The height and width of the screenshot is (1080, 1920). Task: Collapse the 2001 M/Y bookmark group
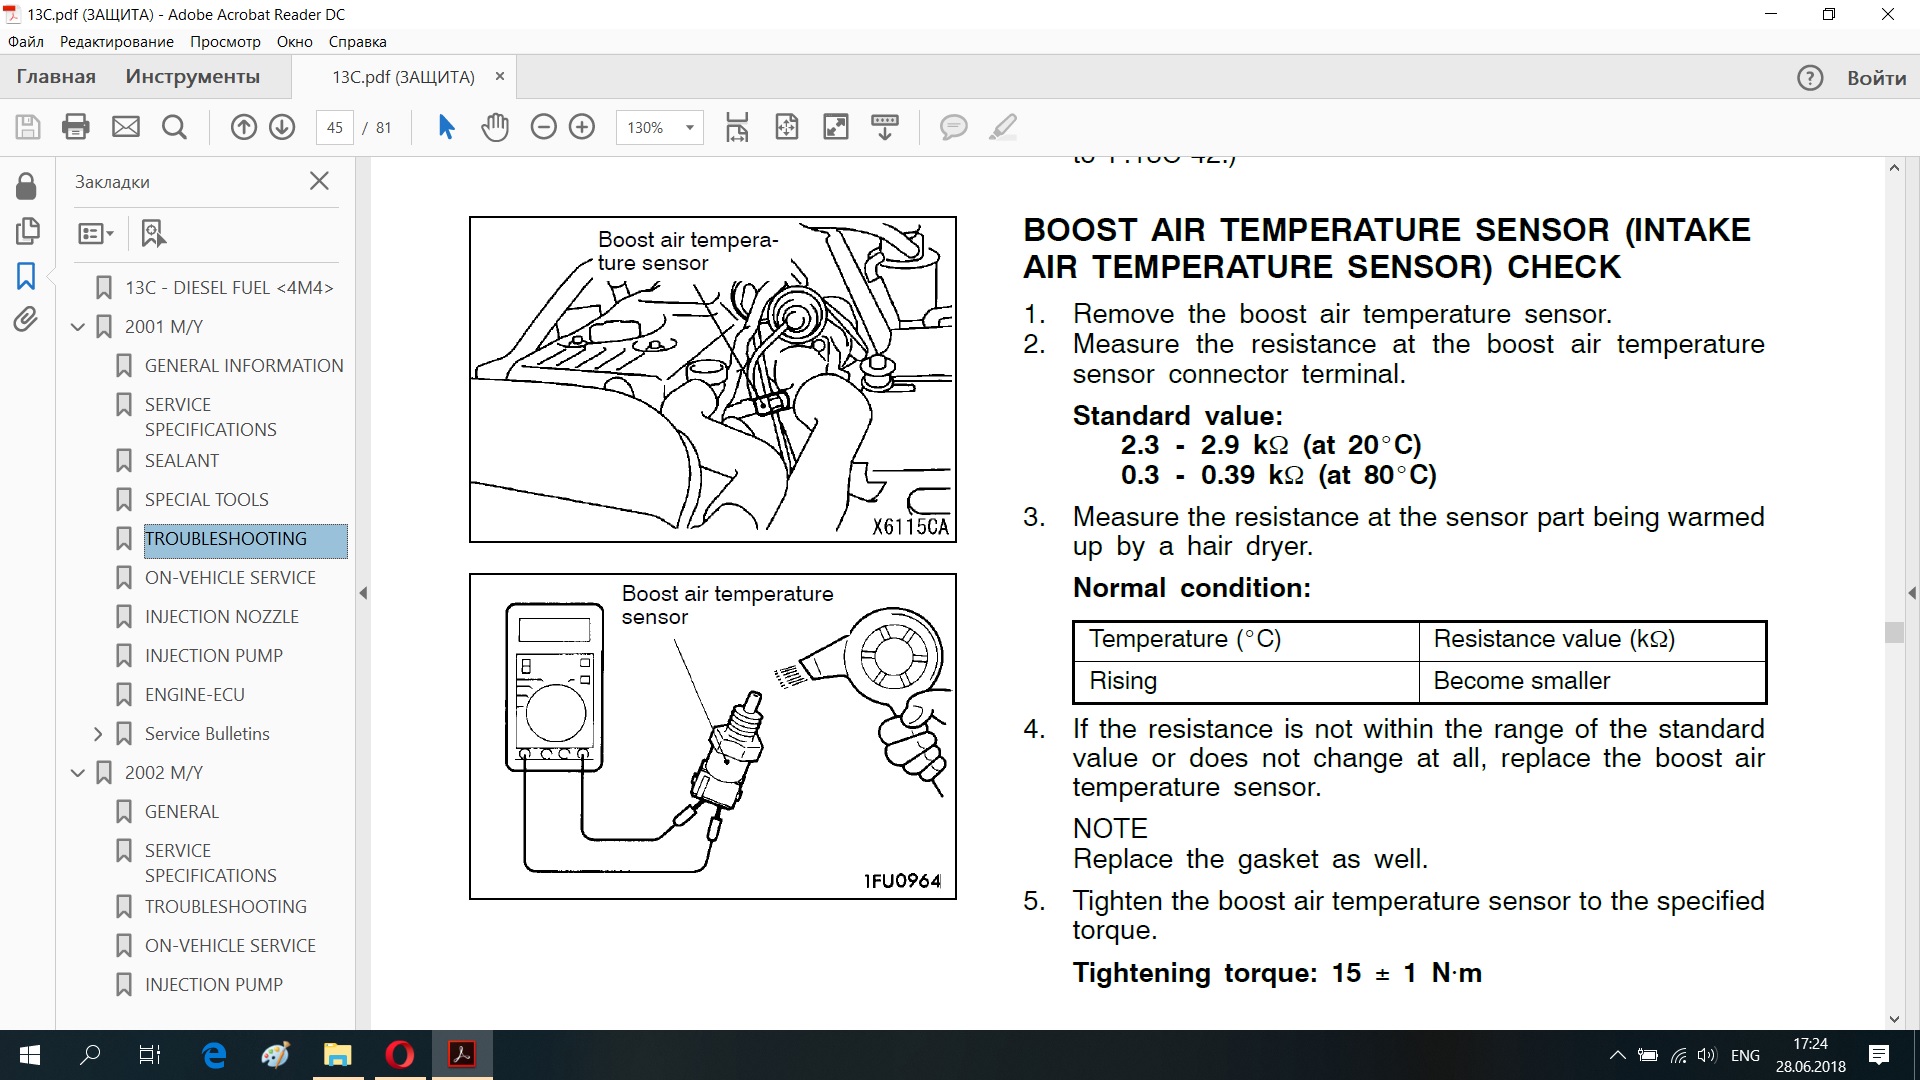click(x=78, y=327)
